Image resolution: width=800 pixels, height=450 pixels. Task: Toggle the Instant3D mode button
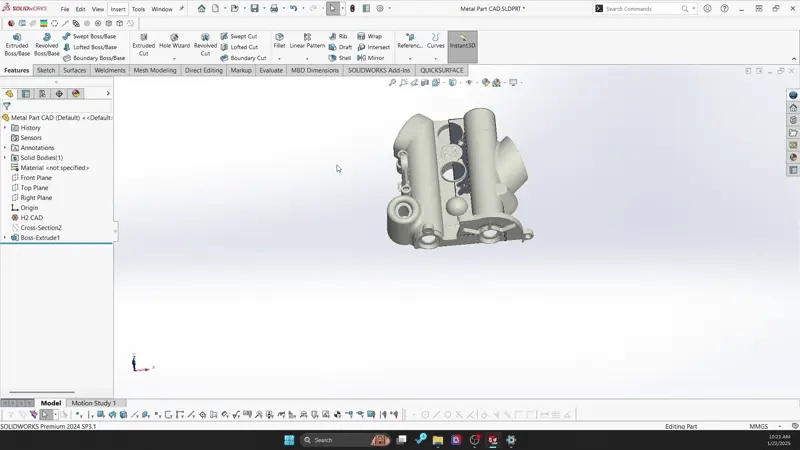tap(462, 42)
